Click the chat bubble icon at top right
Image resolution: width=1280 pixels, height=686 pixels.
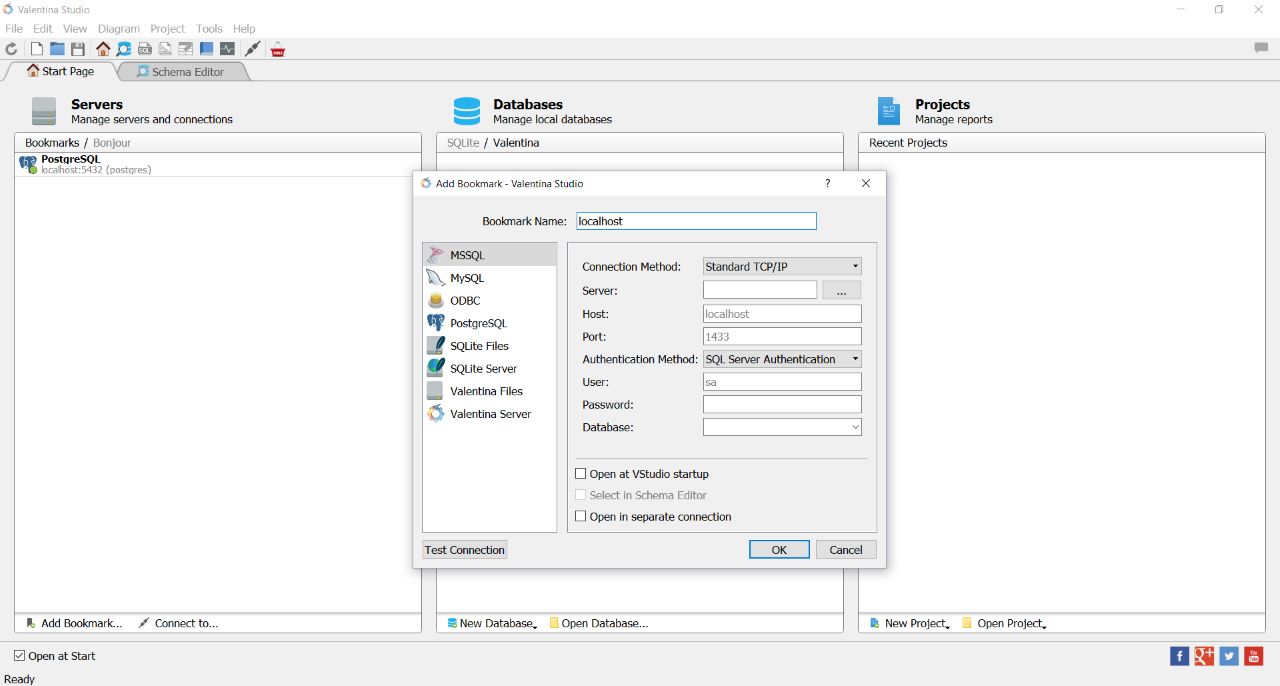[x=1261, y=48]
